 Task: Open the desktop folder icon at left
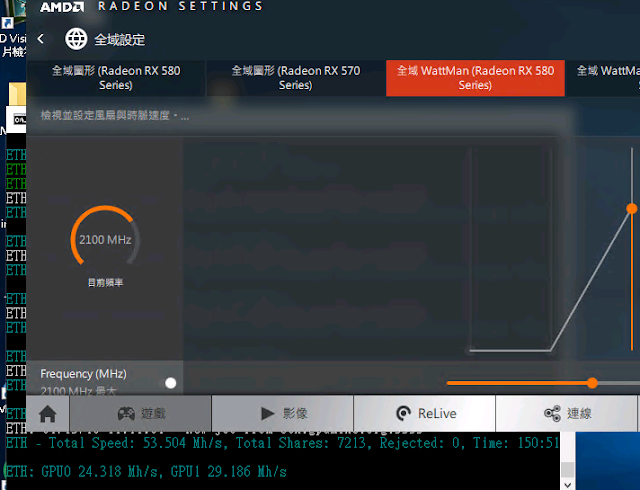point(17,94)
